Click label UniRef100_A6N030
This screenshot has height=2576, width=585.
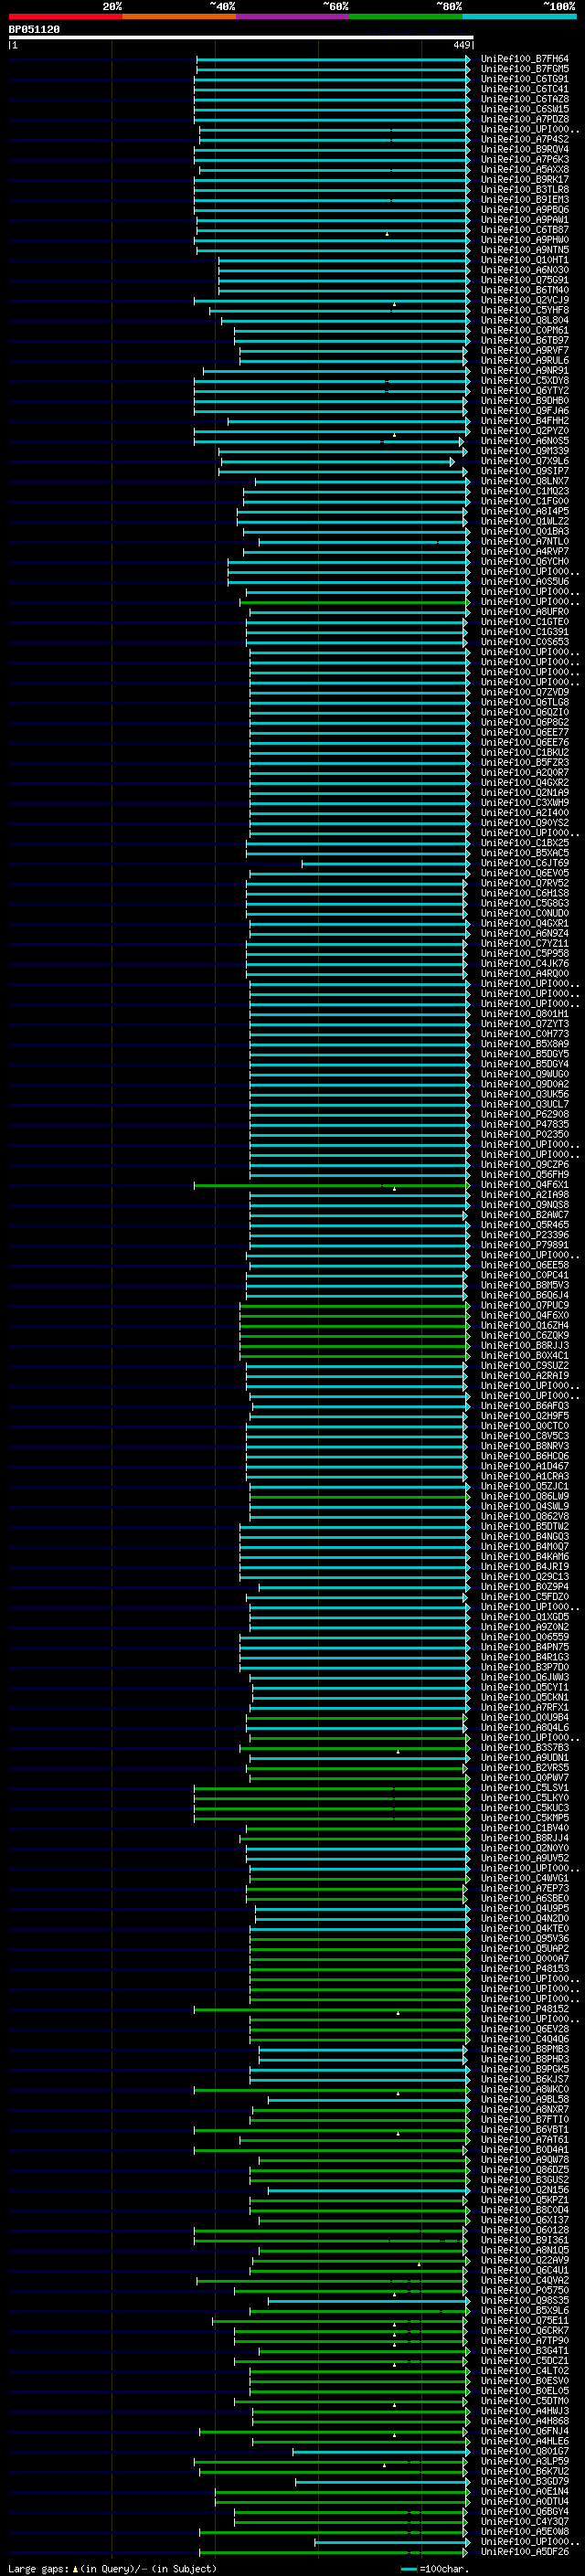click(x=525, y=270)
